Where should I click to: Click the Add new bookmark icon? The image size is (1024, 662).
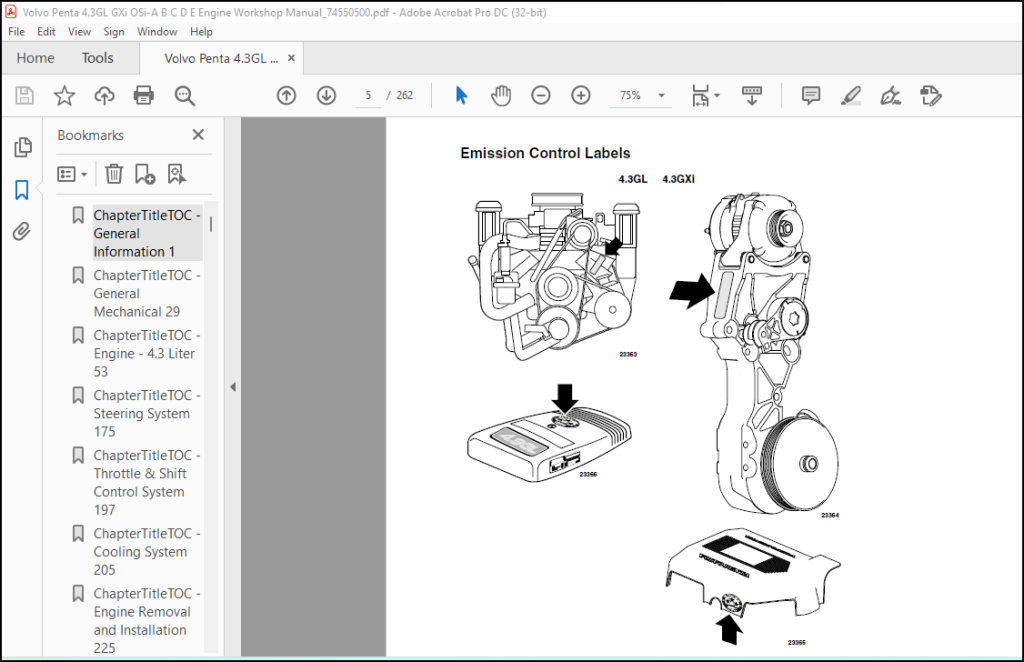(144, 174)
